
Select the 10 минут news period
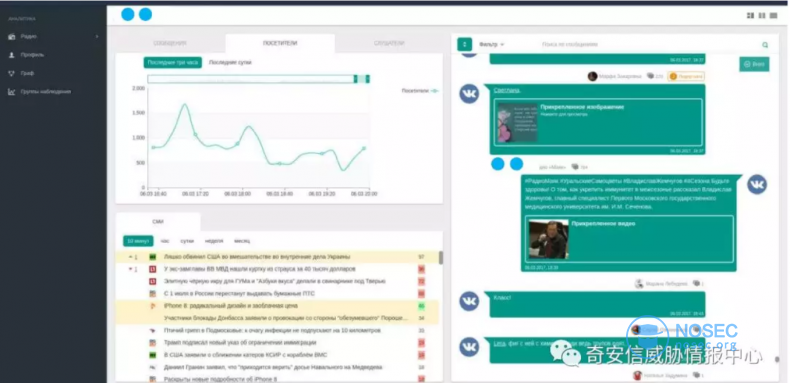(138, 241)
